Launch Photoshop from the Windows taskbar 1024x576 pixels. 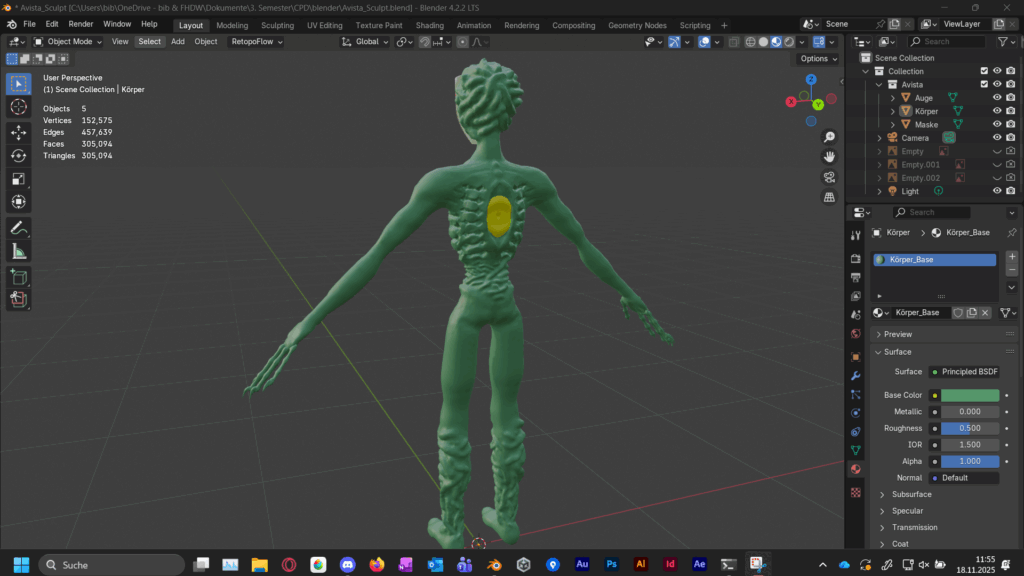pos(611,565)
